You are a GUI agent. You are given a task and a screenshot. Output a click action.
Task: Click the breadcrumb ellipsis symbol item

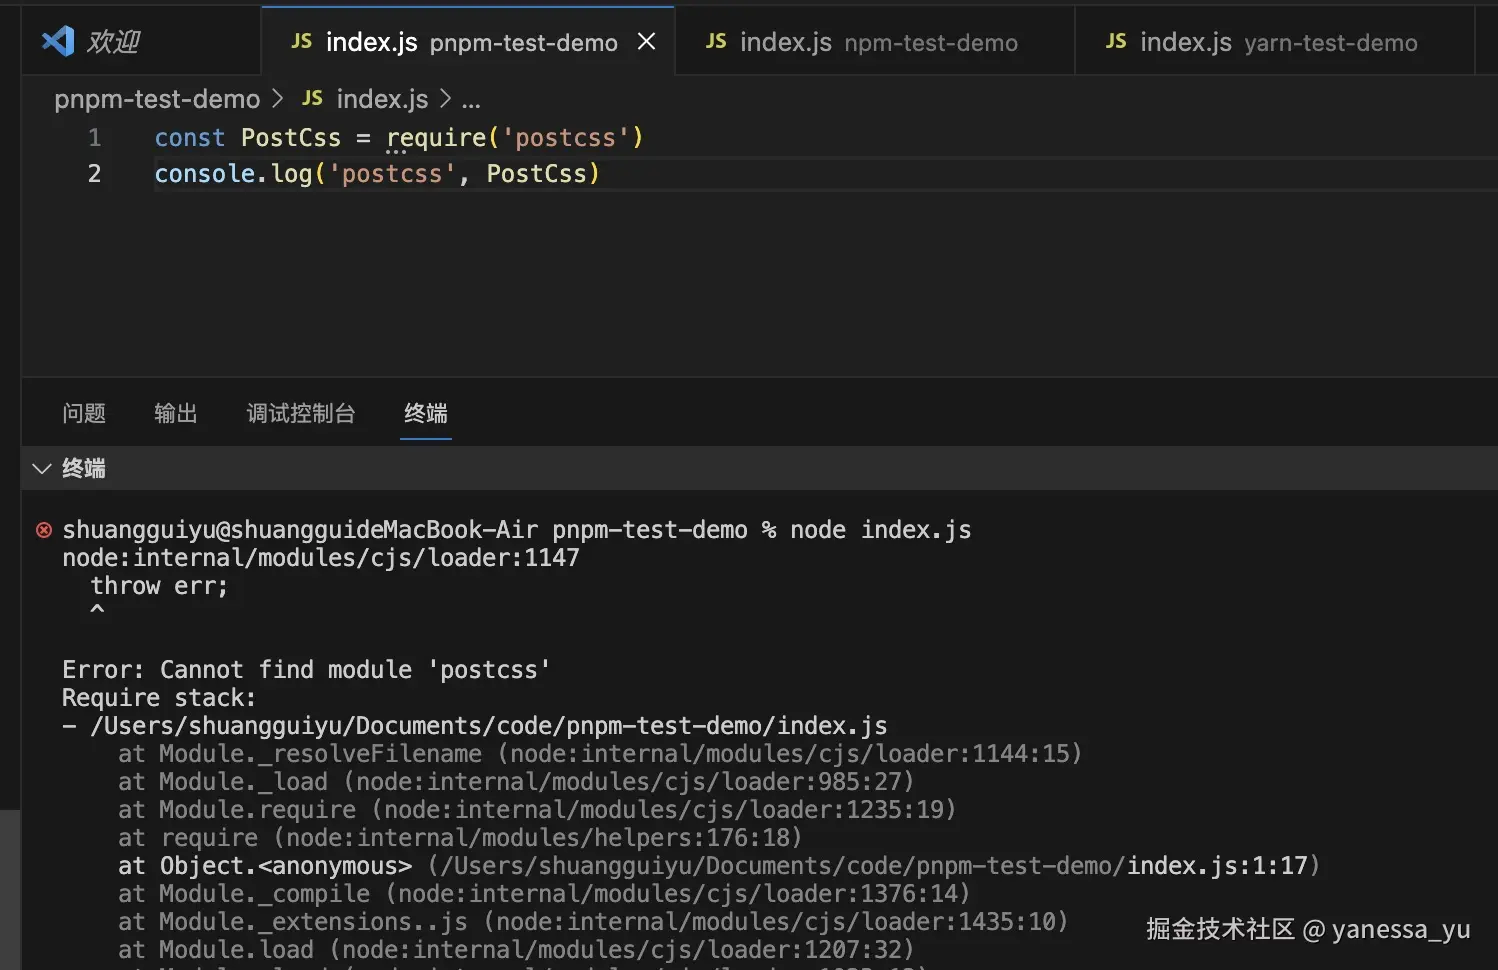click(471, 101)
